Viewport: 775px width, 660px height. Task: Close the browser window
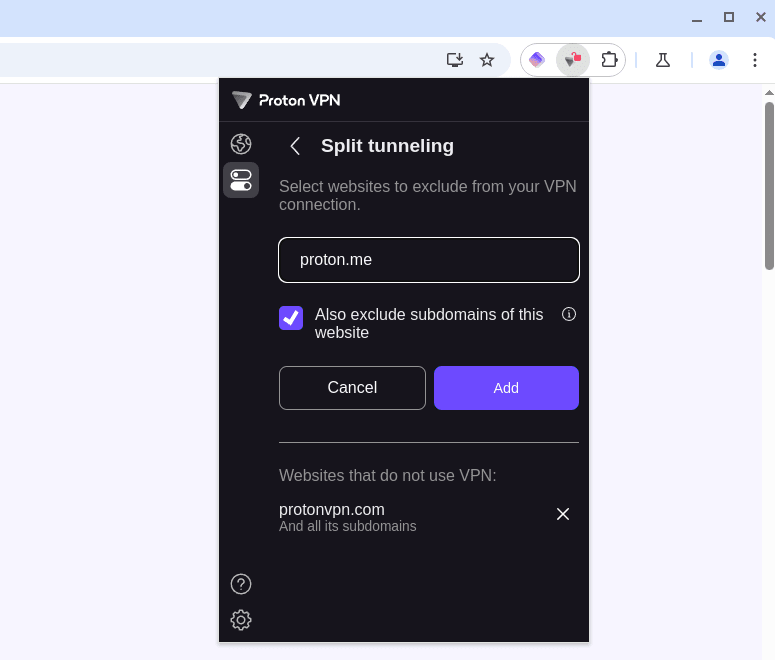(761, 17)
